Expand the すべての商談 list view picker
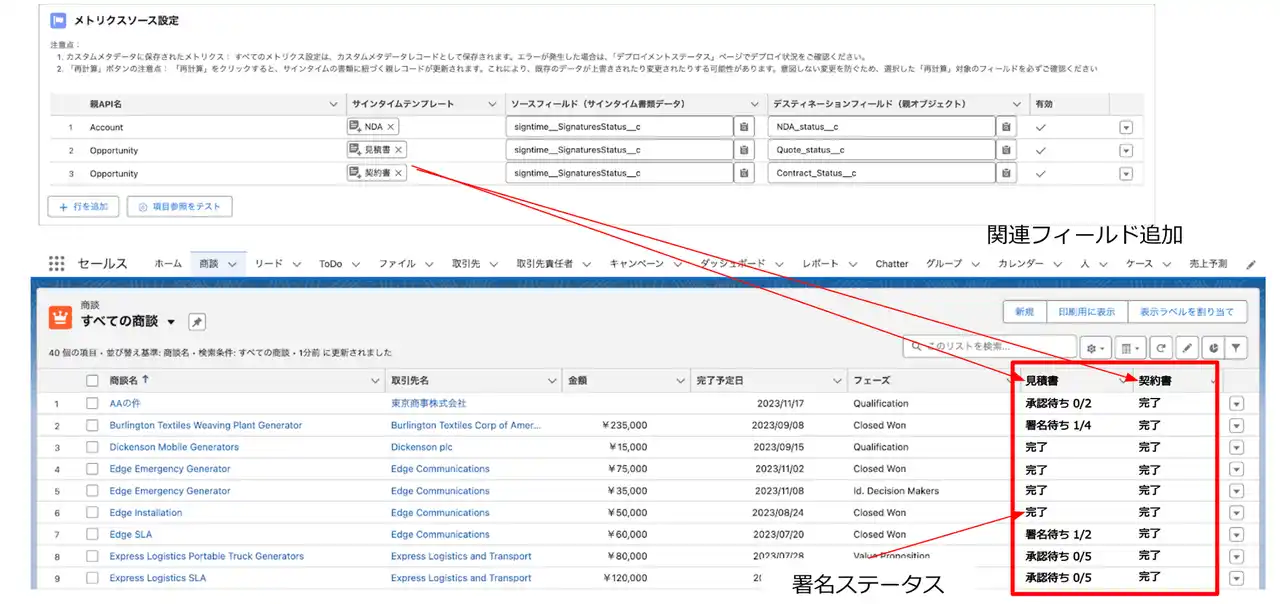Viewport: 1280px width, 604px height. pyautogui.click(x=171, y=322)
